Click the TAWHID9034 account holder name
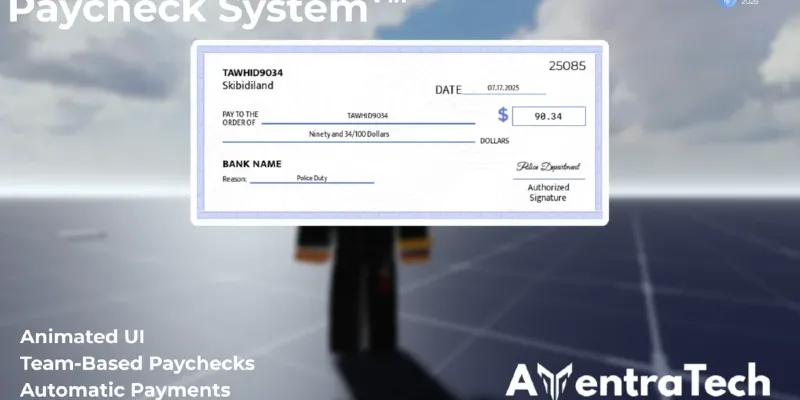Screen dimensions: 800x400 (x=253, y=73)
